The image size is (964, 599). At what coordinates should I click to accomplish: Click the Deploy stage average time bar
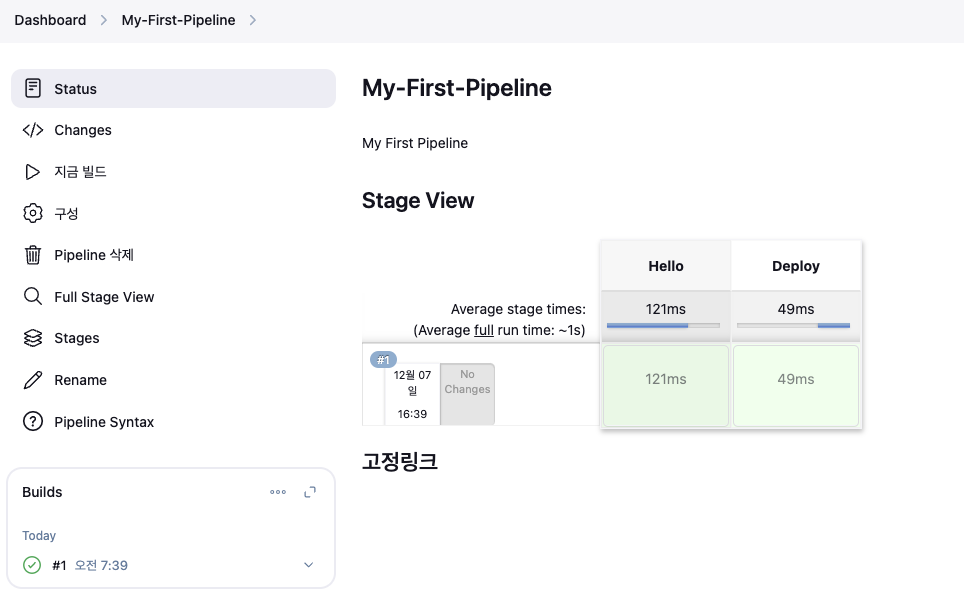[795, 325]
